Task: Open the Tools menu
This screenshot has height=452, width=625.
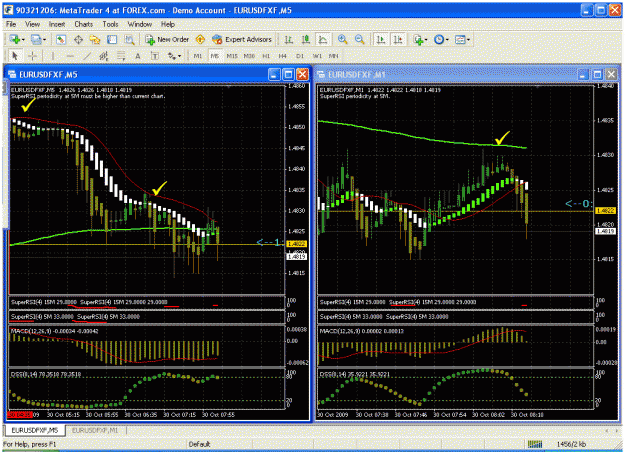Action: [110, 24]
